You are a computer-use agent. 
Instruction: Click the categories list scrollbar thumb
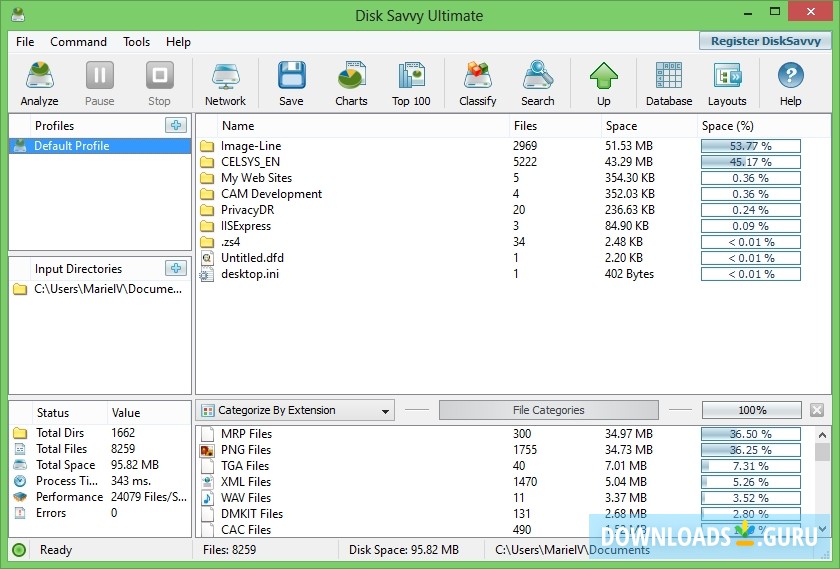822,452
